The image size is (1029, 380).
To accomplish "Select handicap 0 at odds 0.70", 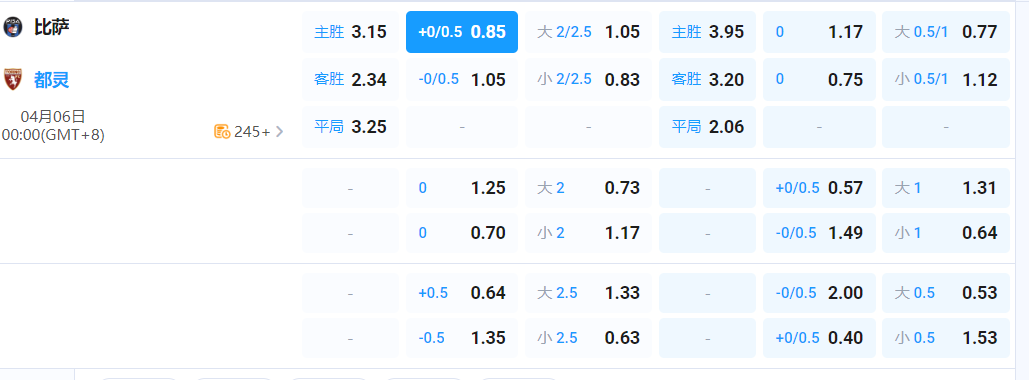I will [462, 232].
